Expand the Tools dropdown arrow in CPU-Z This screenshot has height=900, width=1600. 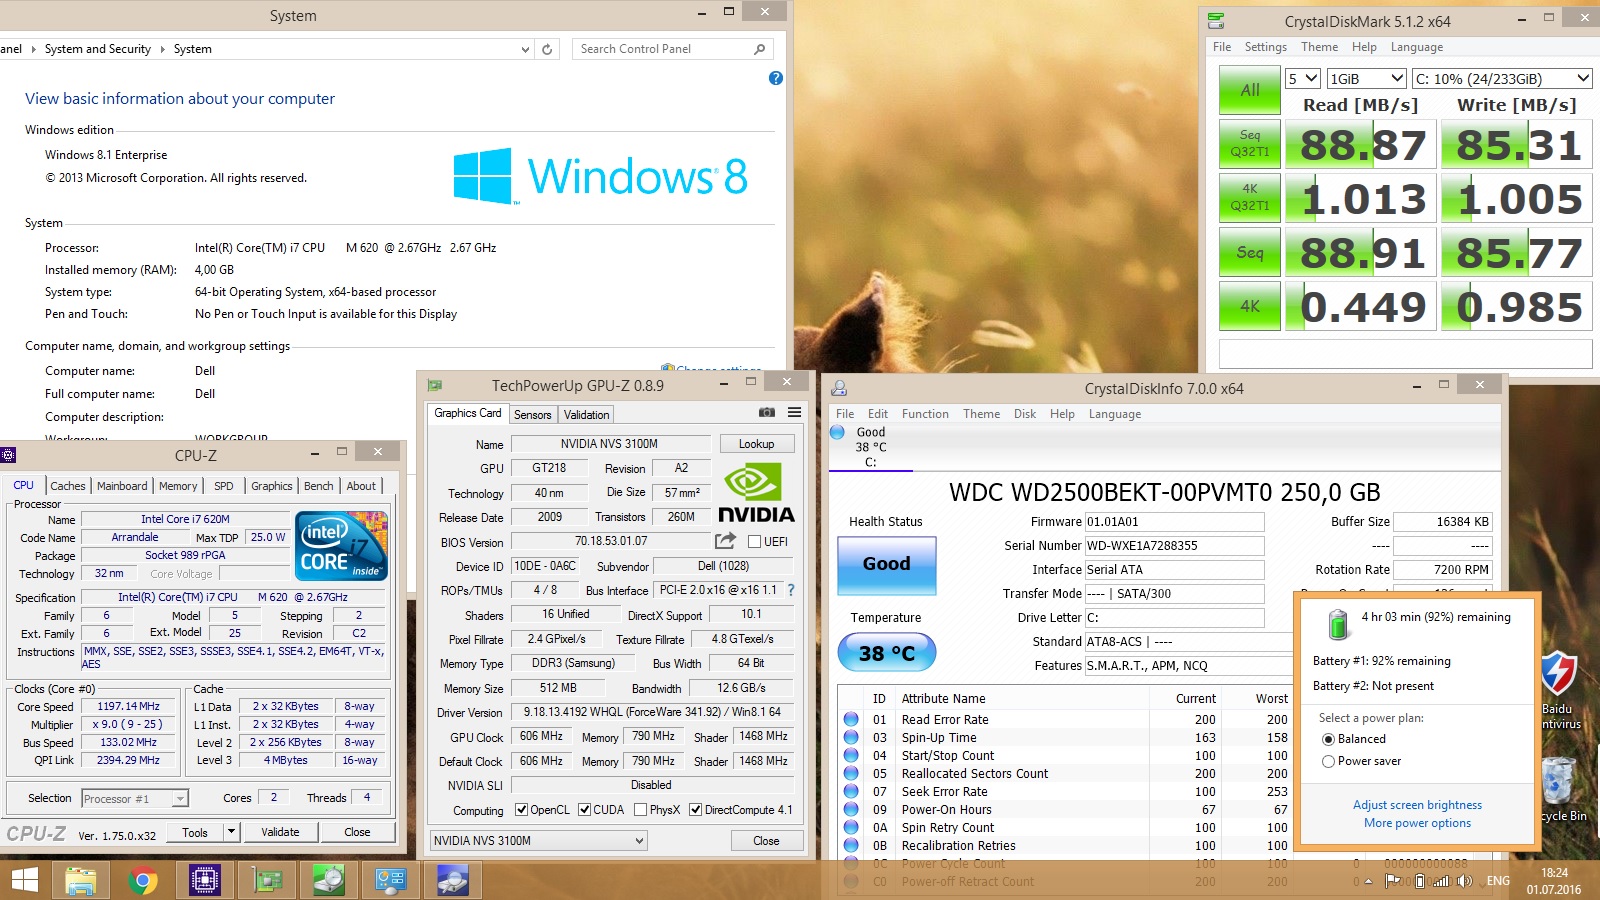click(x=231, y=831)
